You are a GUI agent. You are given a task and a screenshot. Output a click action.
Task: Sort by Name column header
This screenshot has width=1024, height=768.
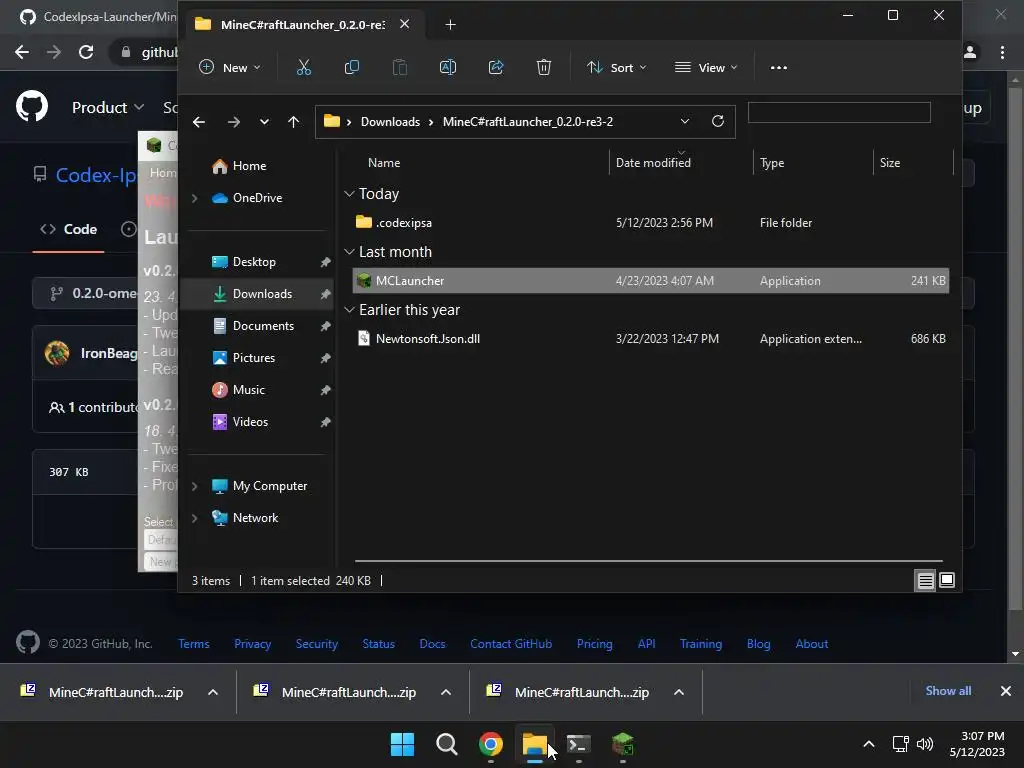384,163
